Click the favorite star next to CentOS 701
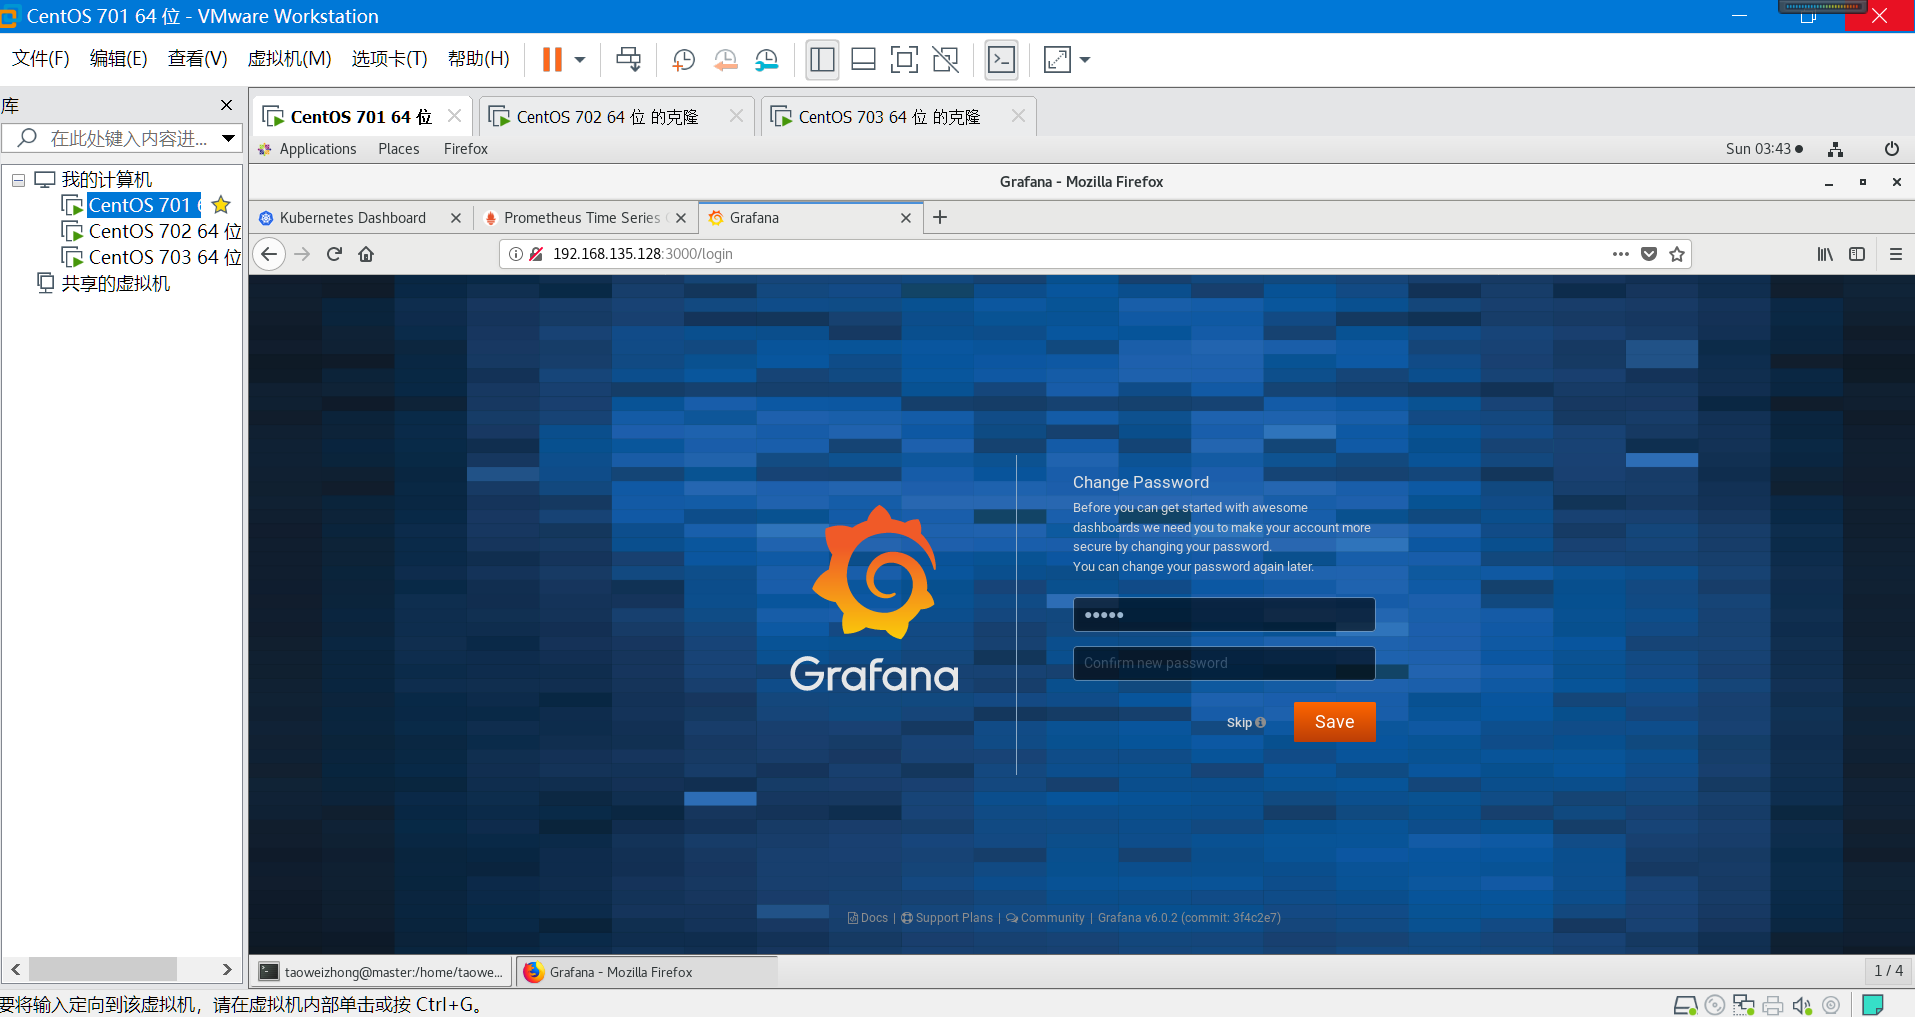This screenshot has width=1915, height=1017. (x=221, y=205)
